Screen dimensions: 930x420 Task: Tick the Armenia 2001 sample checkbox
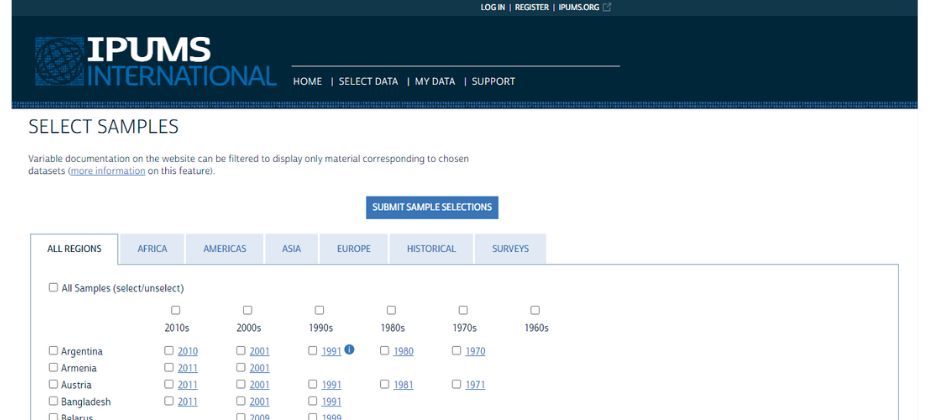[241, 367]
